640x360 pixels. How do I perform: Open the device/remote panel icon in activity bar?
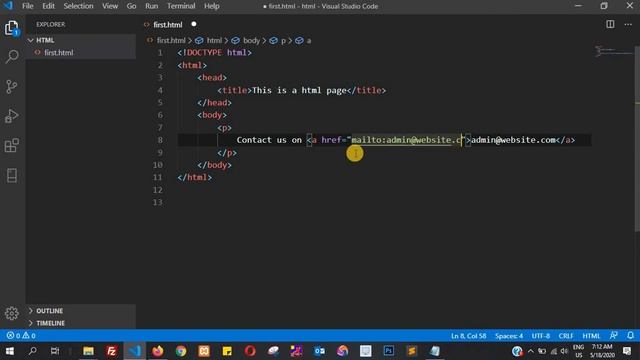pos(12,176)
